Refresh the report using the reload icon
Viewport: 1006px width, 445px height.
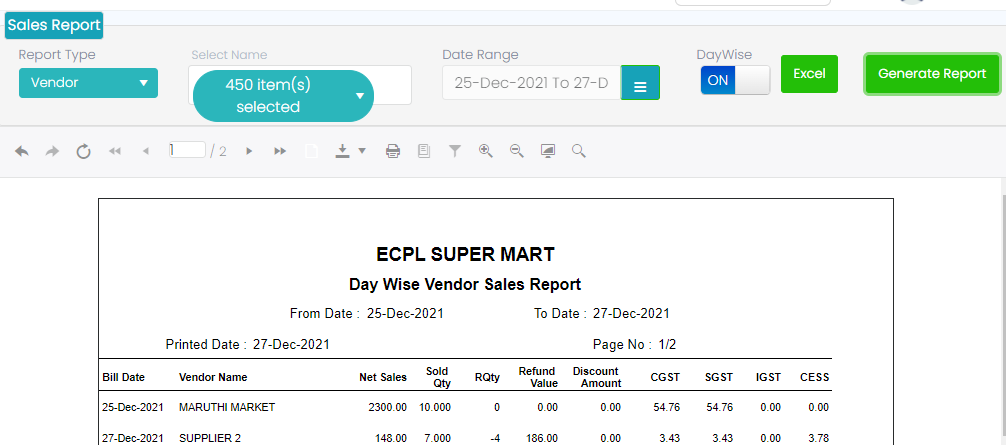click(x=83, y=151)
